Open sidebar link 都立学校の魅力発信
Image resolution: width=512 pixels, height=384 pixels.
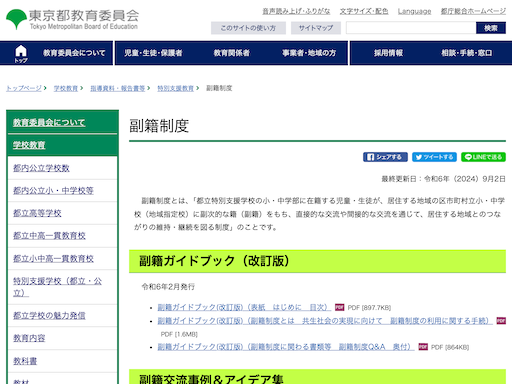click(x=49, y=315)
